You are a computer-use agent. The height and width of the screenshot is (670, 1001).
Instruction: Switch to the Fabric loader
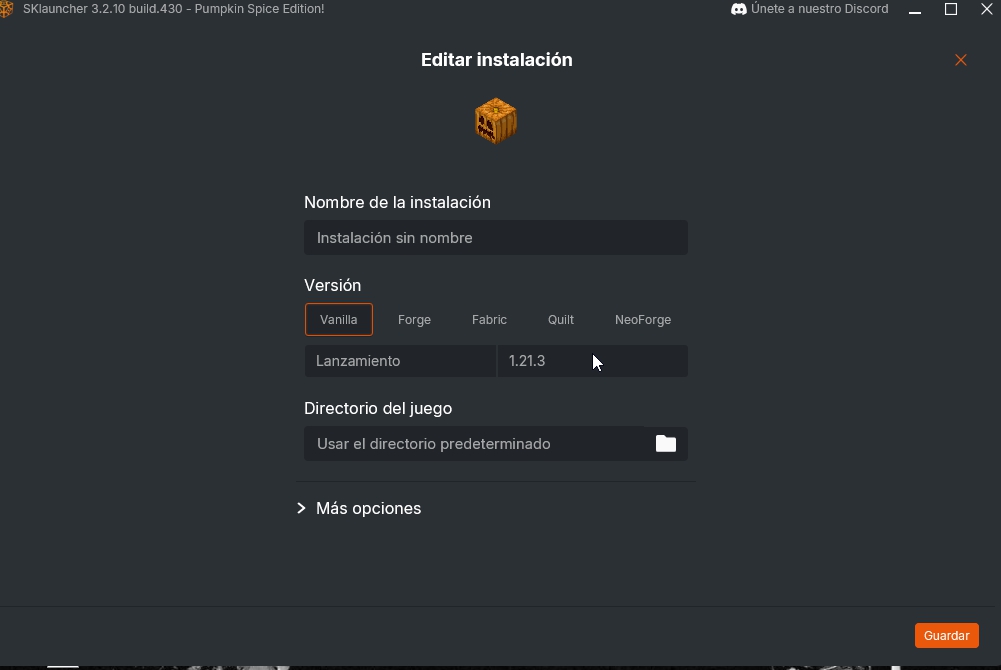point(489,319)
